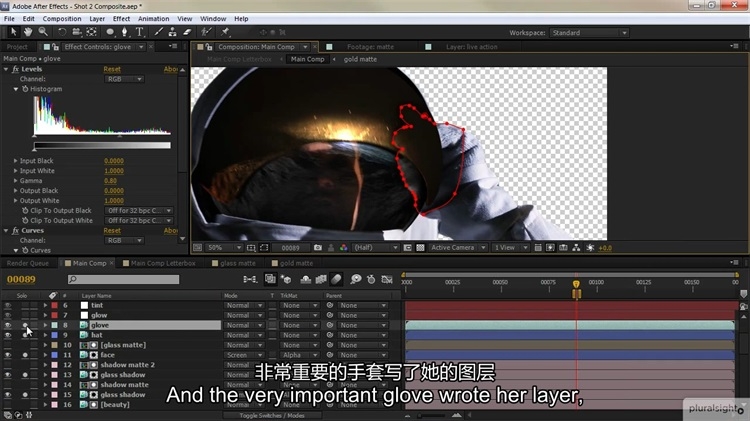Screen dimensions: 750x421
Task: Open Half resolution dropdown
Action: pos(375,248)
